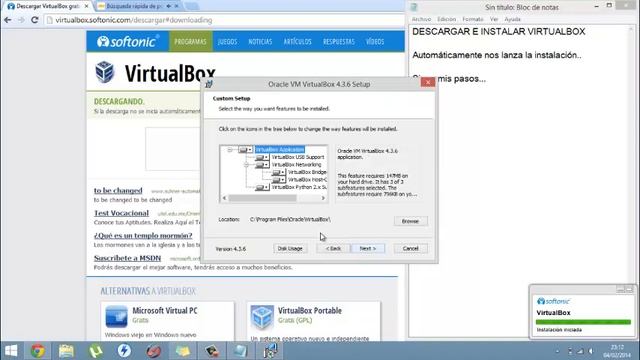
Task: Select VirtualBox Networking in feature tree
Action: [x=297, y=165]
